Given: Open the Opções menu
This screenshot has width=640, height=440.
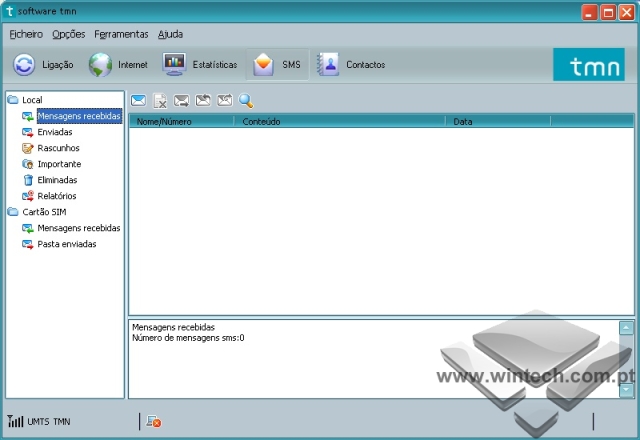Looking at the screenshot, I should point(69,34).
